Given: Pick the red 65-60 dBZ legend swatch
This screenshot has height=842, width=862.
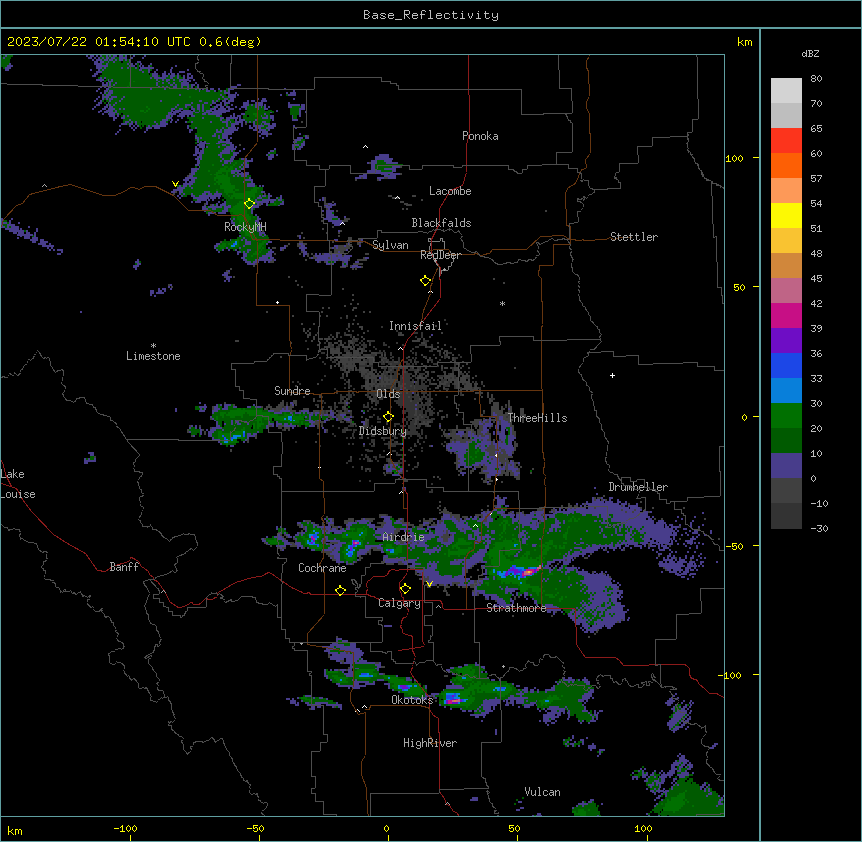Looking at the screenshot, I should [x=786, y=141].
